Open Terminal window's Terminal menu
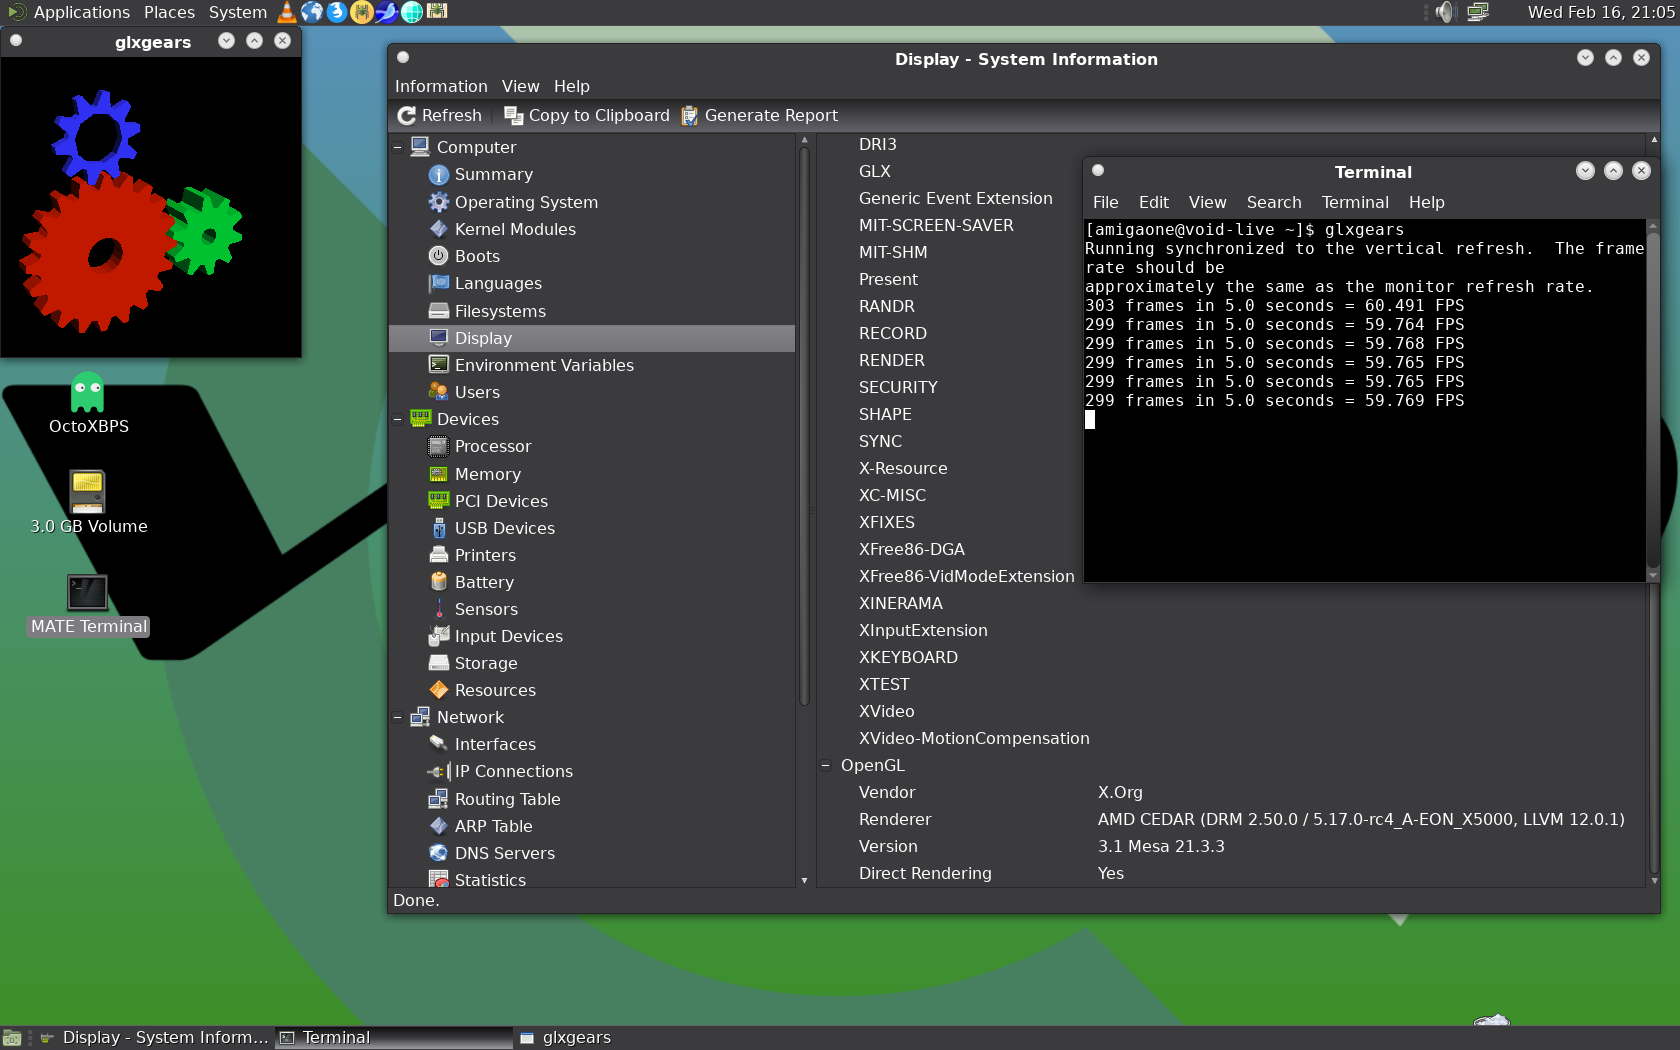 1355,202
